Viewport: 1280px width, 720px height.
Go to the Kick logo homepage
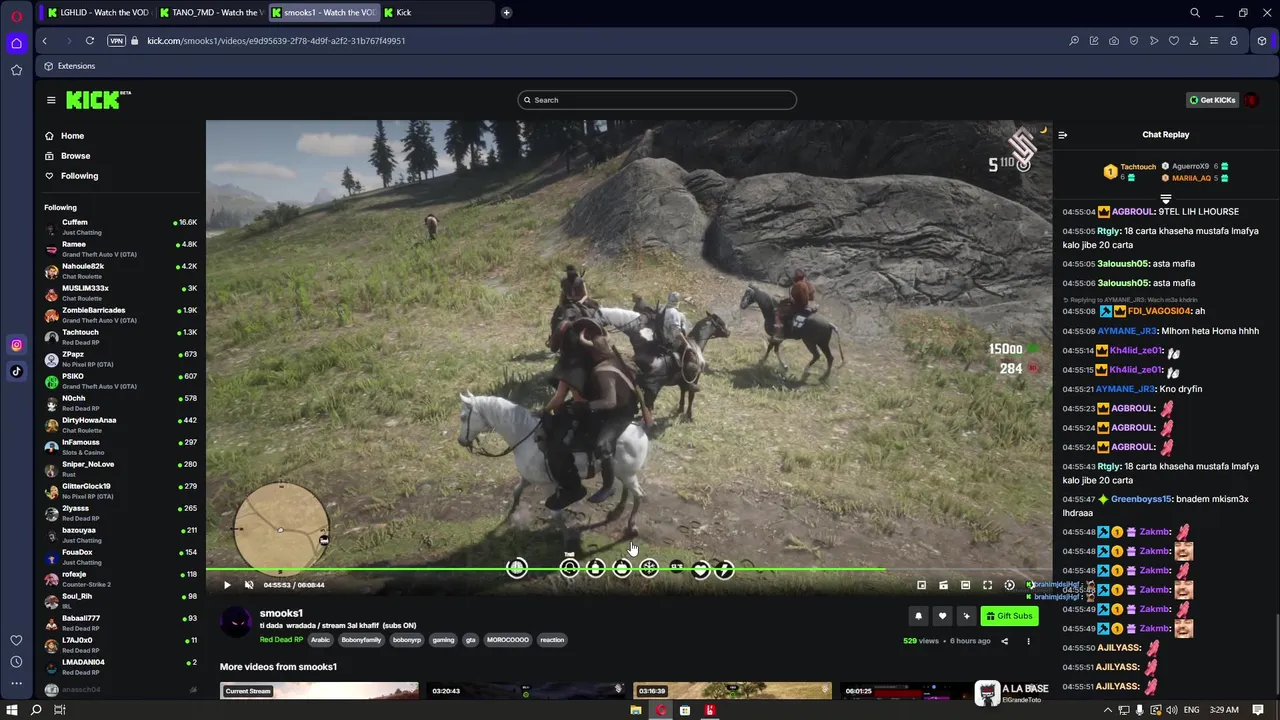pyautogui.click(x=97, y=99)
